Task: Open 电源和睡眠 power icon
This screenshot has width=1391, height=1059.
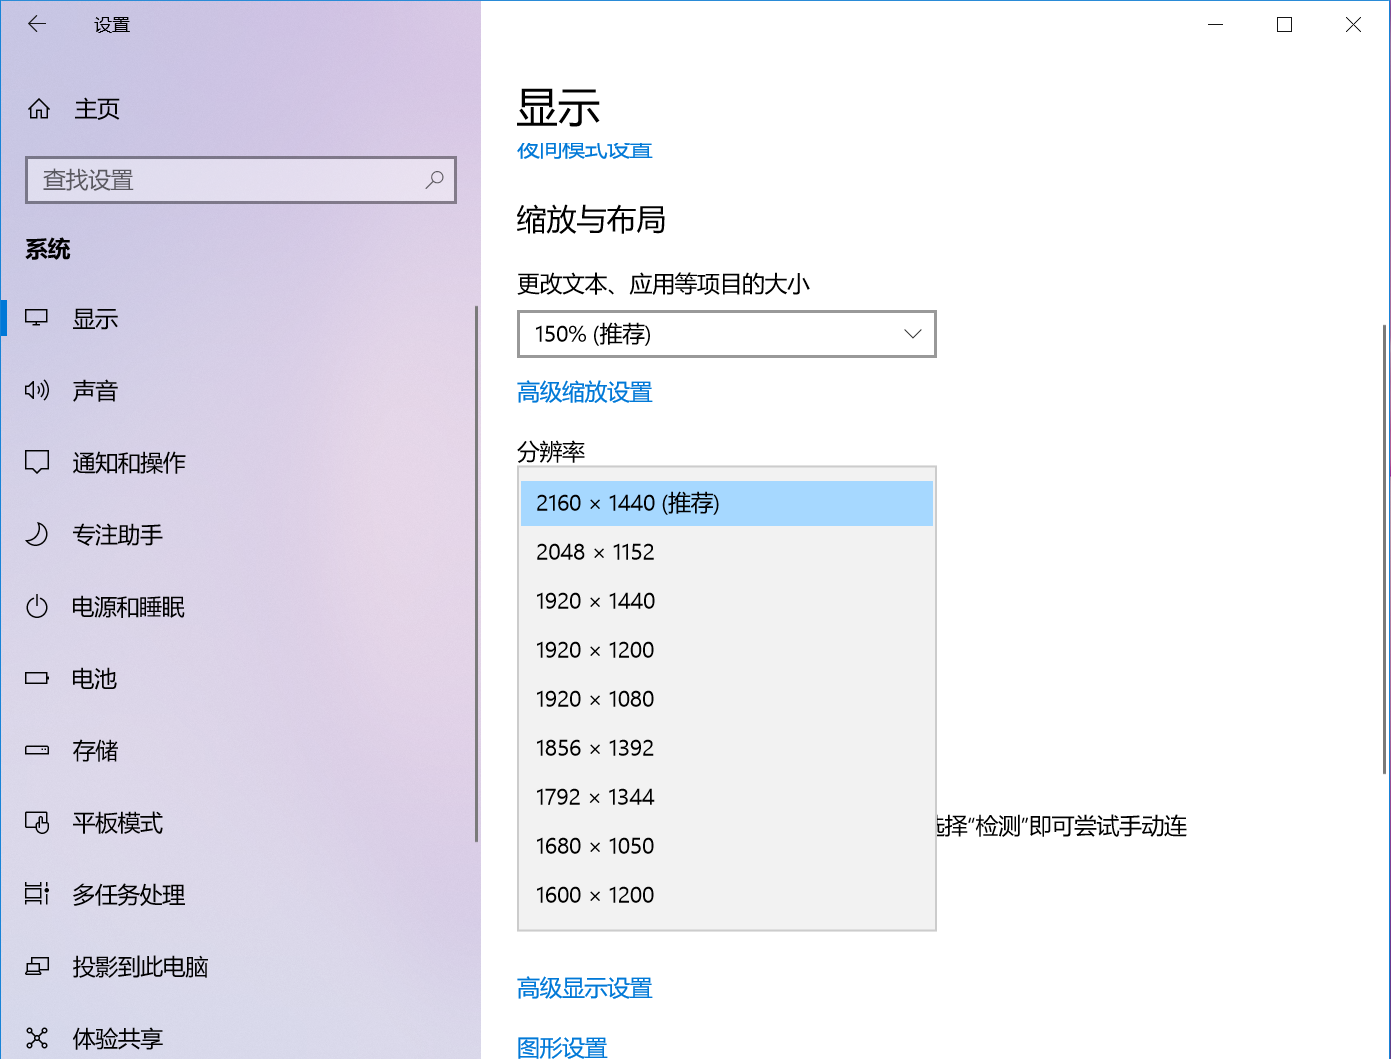Action: 37,607
